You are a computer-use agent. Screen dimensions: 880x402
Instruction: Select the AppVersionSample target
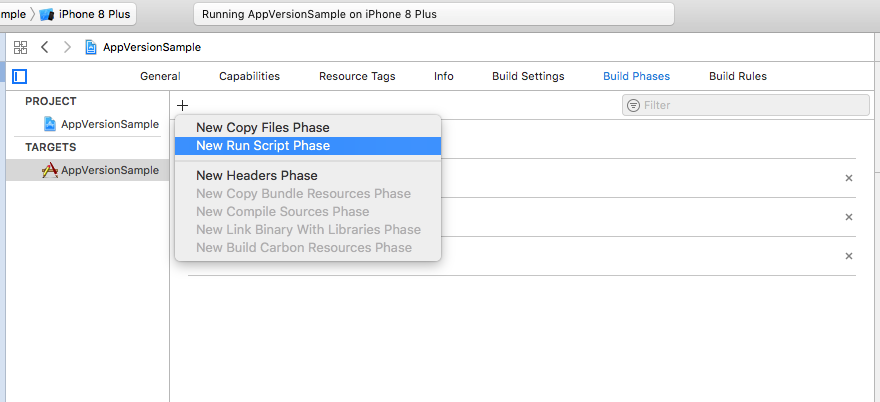109,170
